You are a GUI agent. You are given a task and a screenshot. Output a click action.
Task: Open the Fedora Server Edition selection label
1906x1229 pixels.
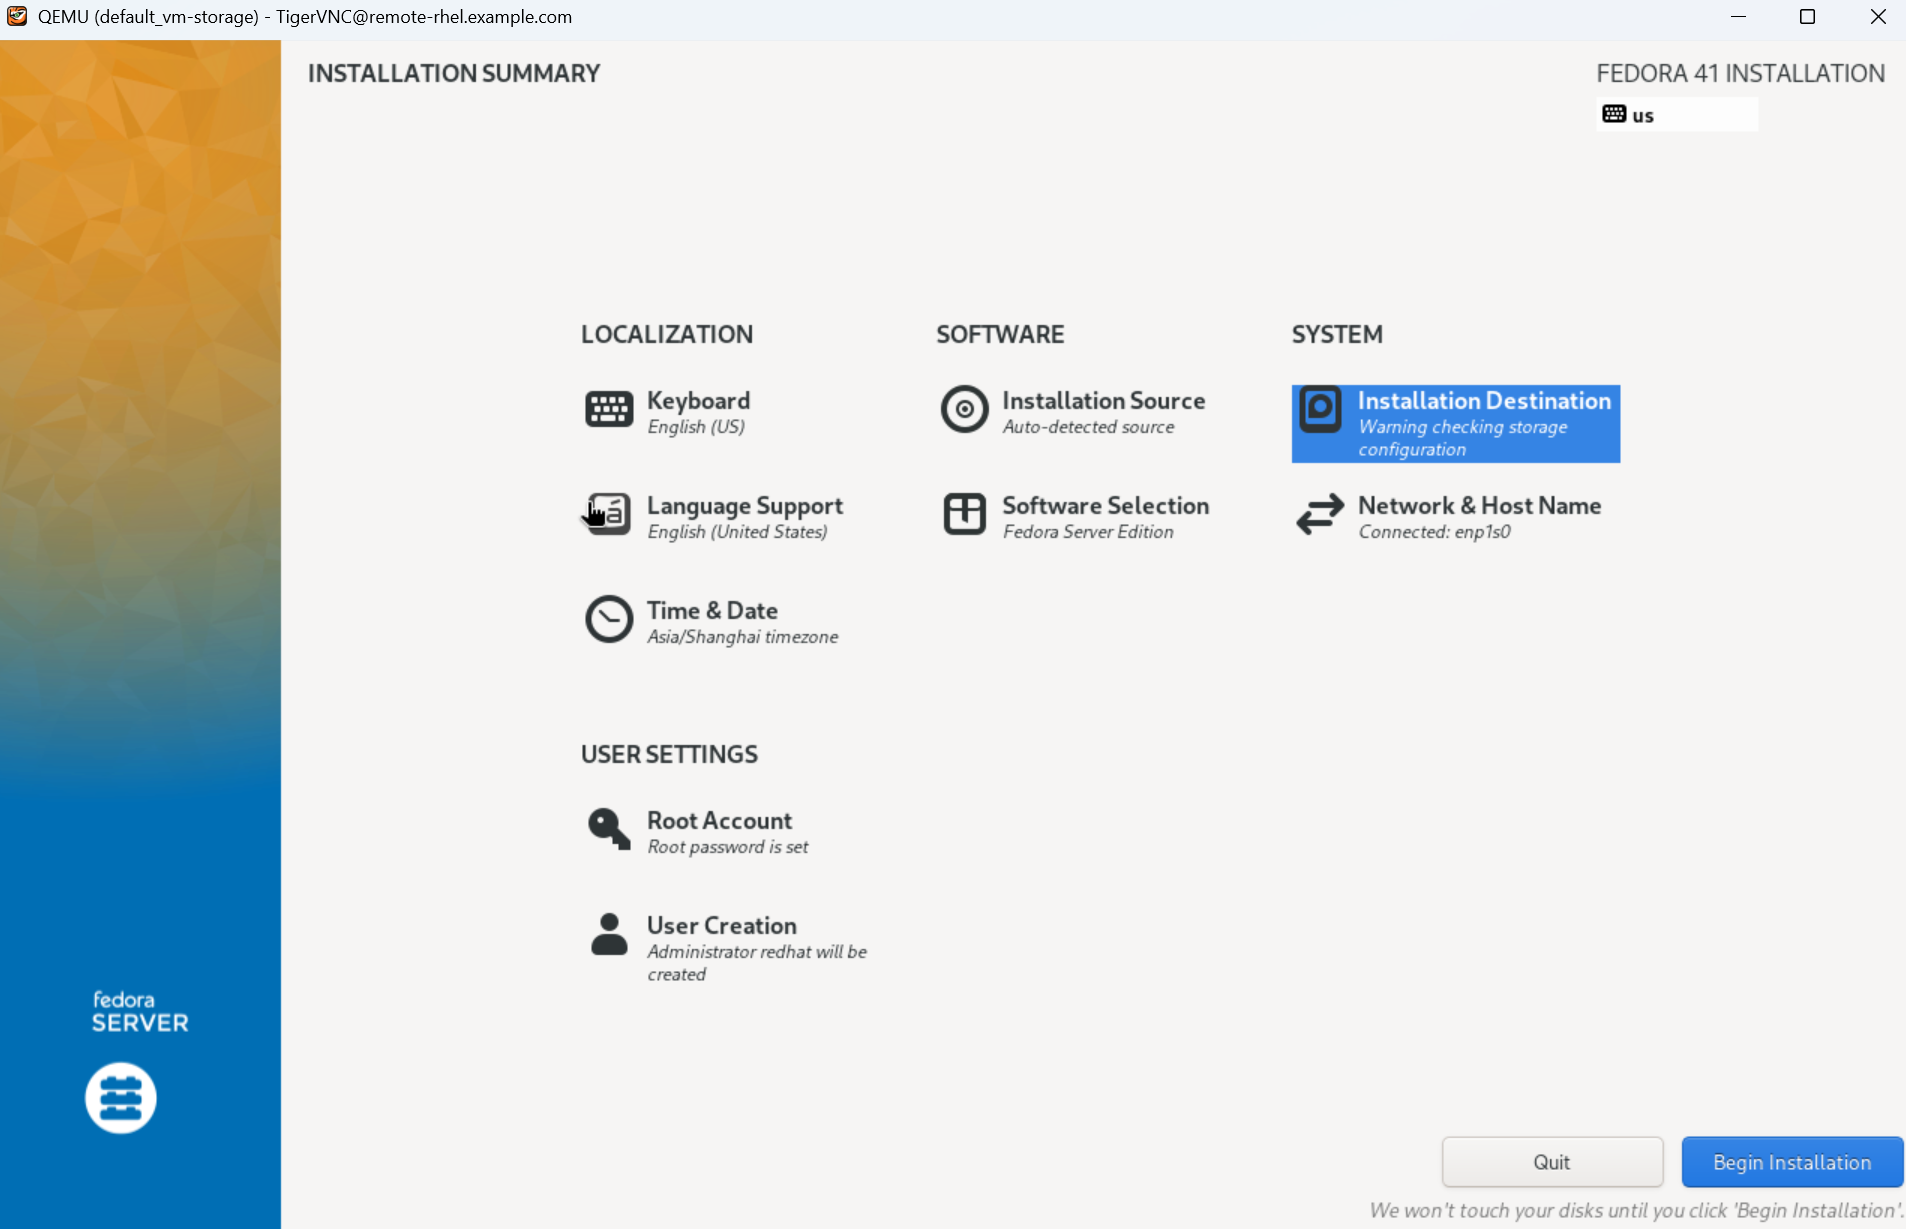(1087, 532)
